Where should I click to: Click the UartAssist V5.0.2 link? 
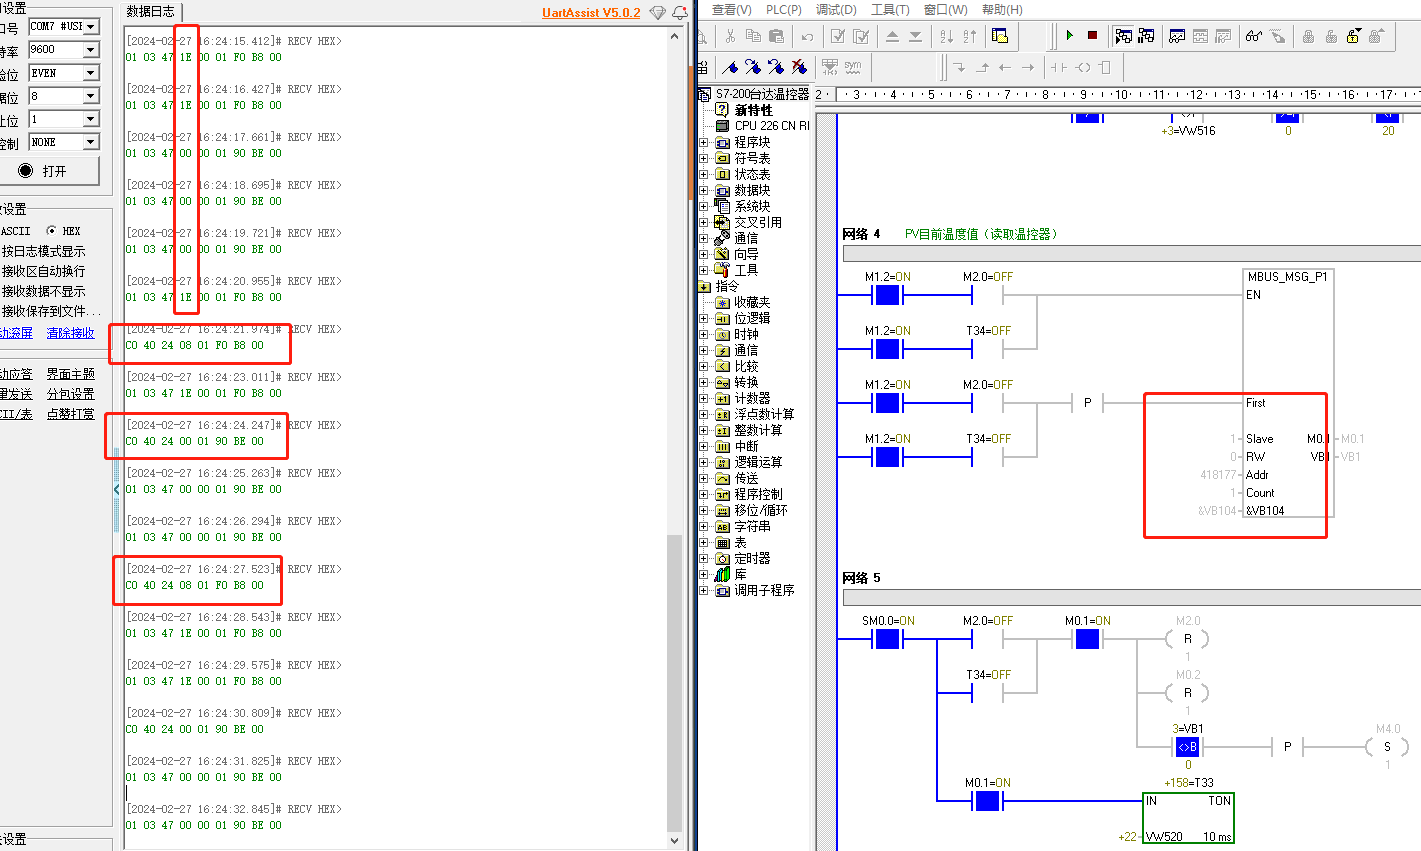click(x=591, y=13)
